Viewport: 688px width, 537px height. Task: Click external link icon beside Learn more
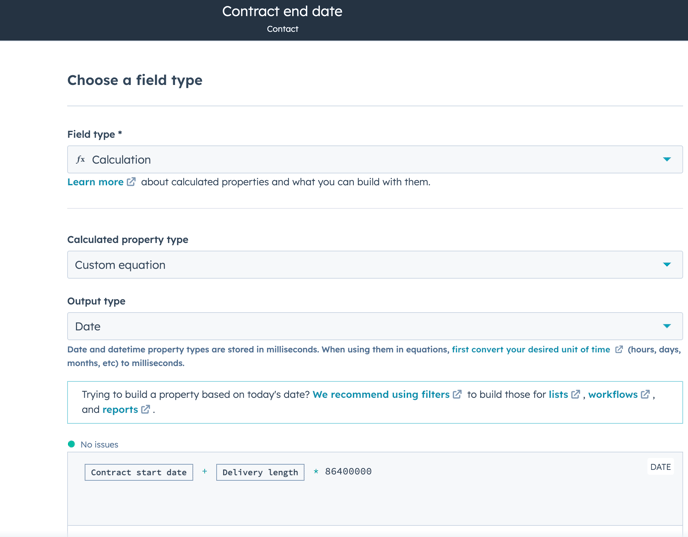pos(131,182)
